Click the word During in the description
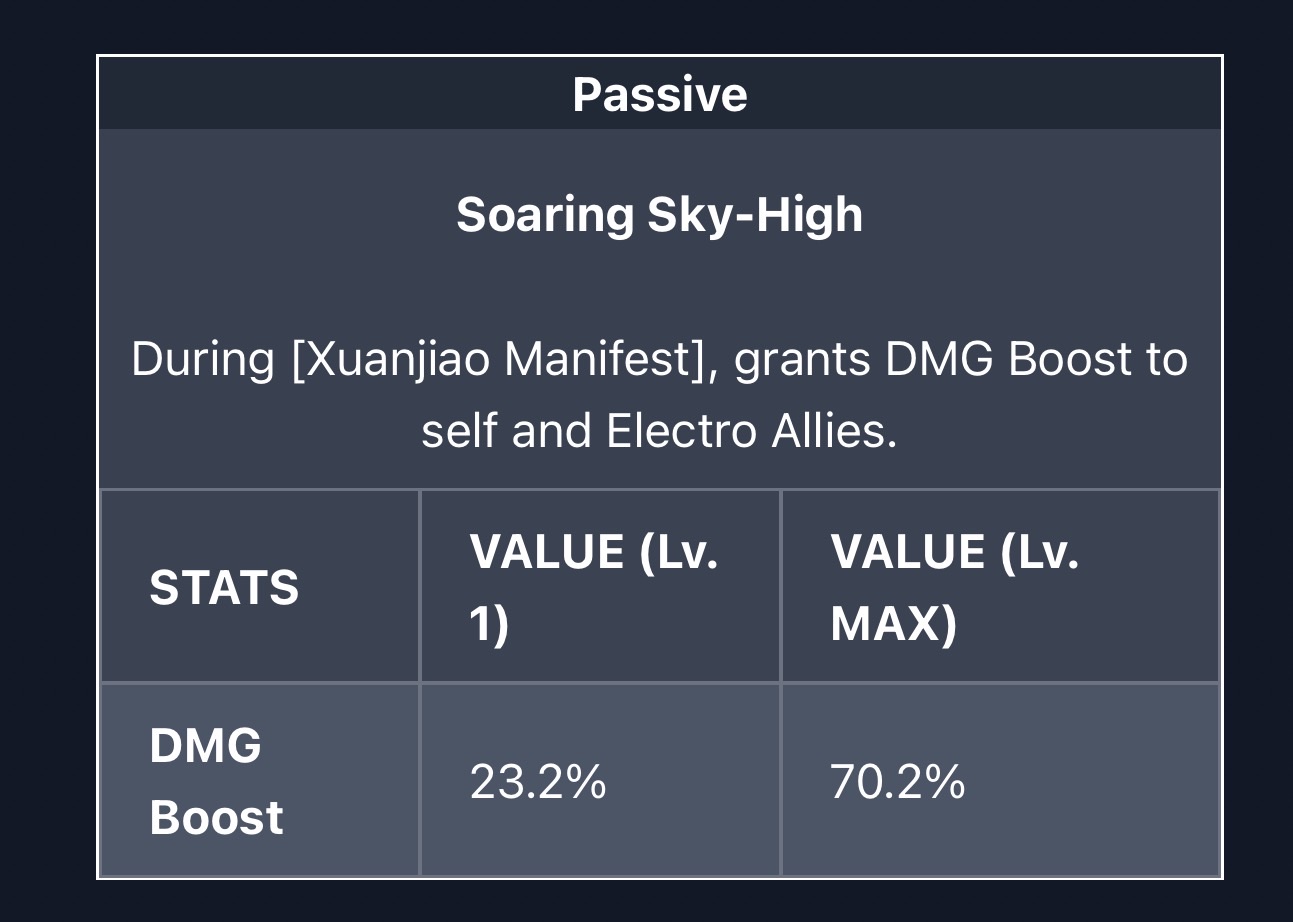1293x922 pixels. click(x=202, y=358)
